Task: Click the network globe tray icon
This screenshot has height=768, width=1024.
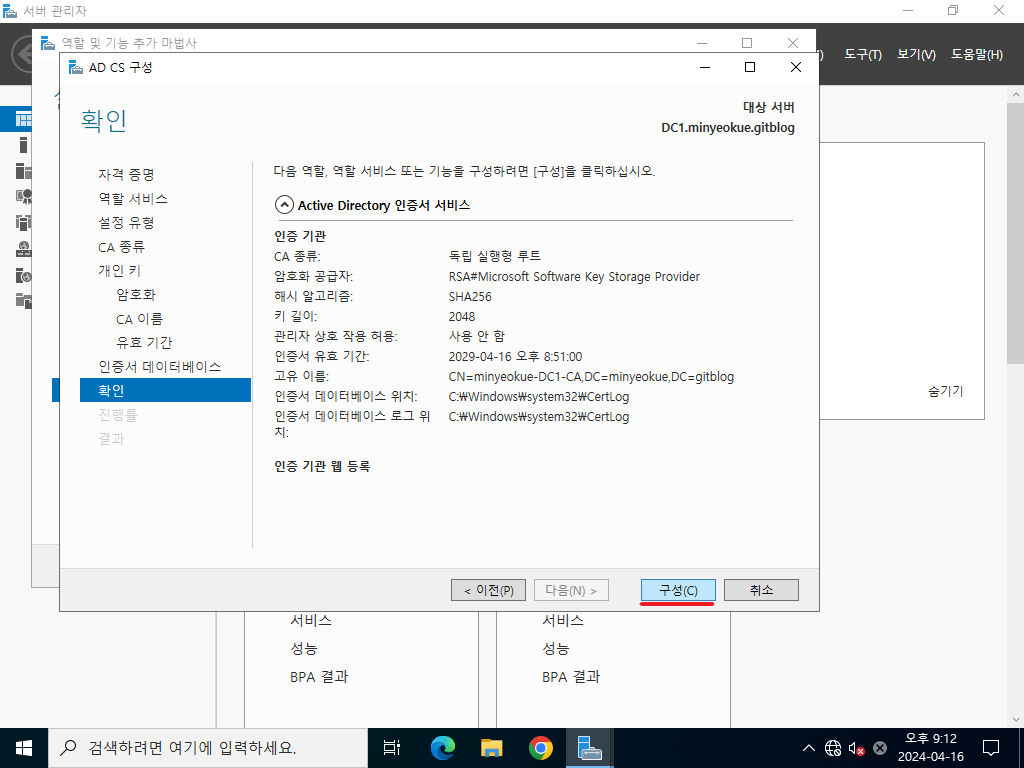Action: pyautogui.click(x=833, y=748)
